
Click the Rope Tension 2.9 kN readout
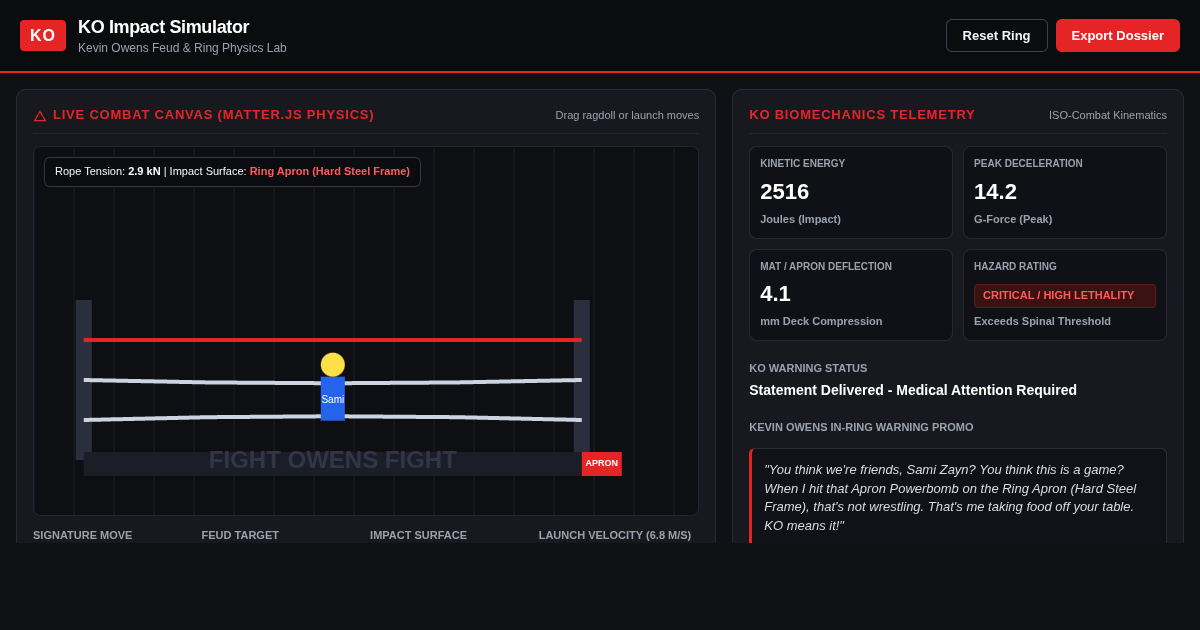(108, 171)
